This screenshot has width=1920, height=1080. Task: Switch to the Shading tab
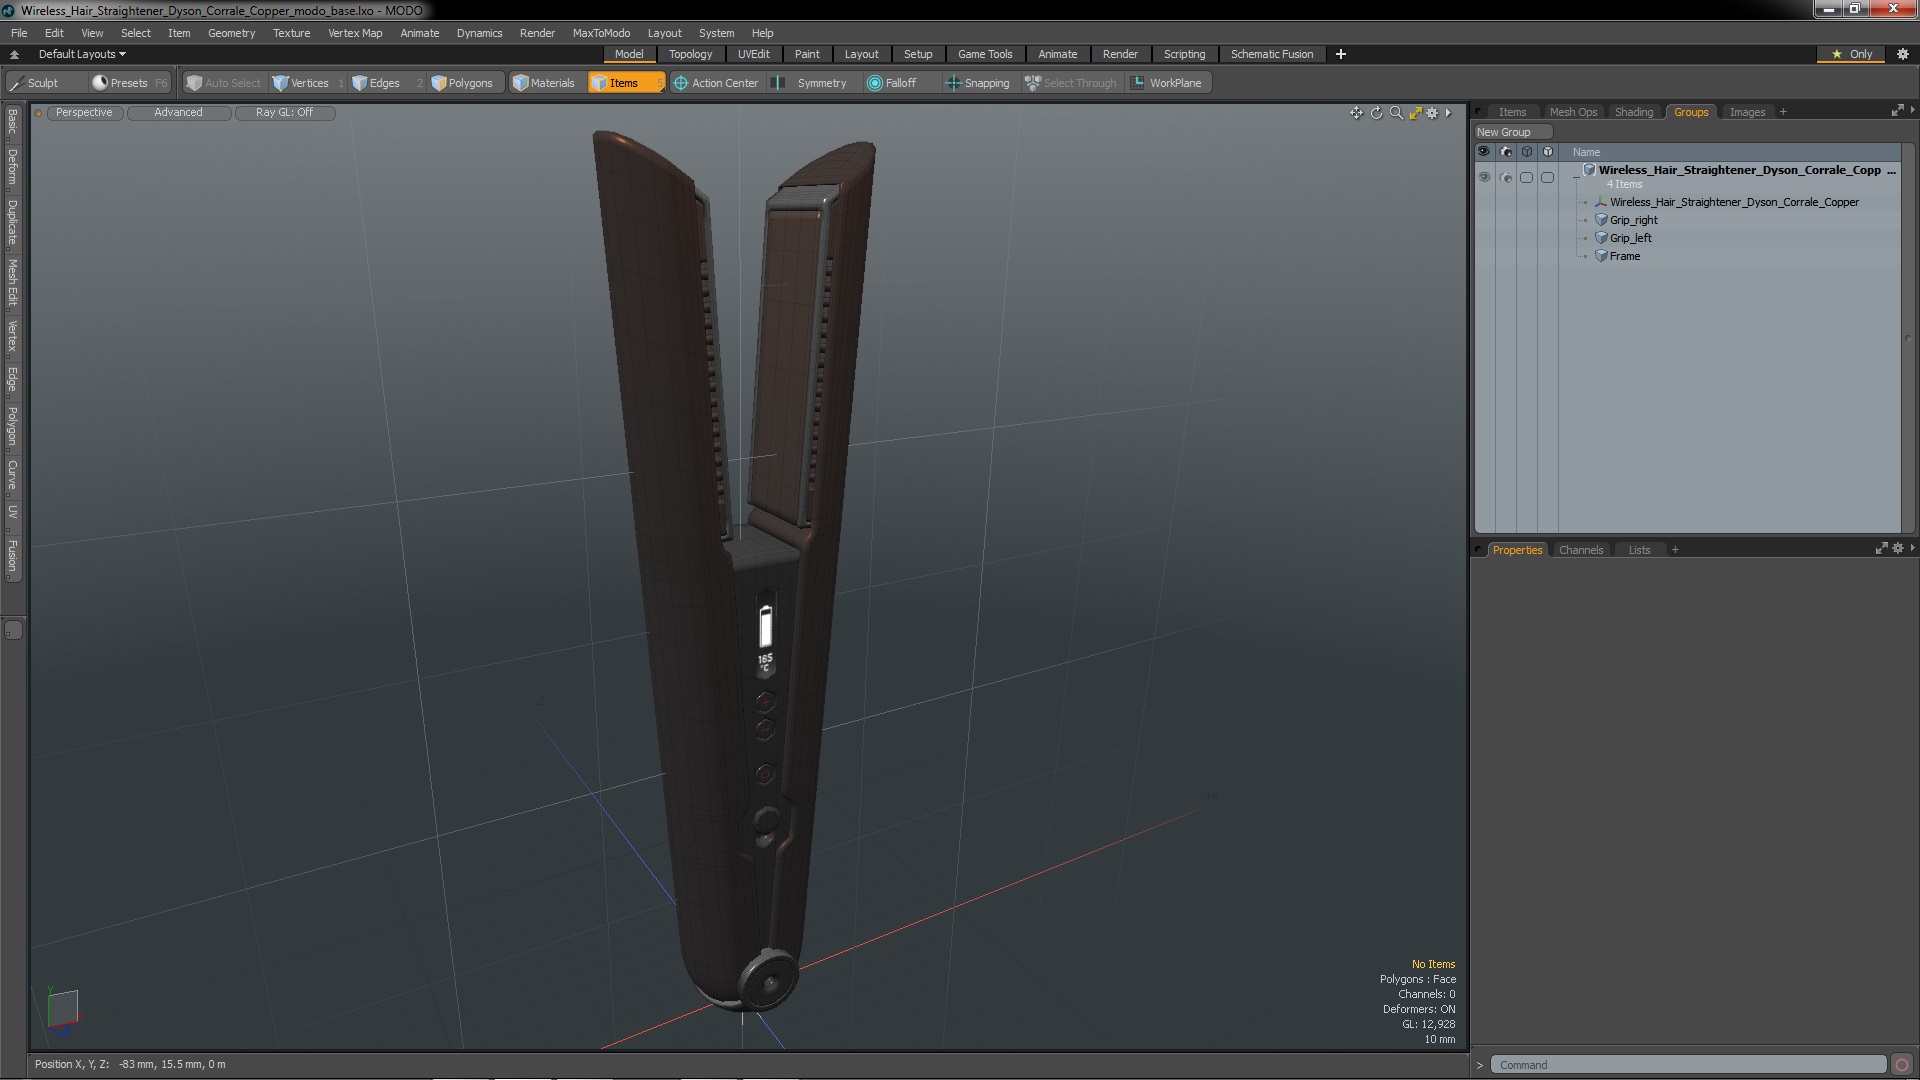pyautogui.click(x=1633, y=112)
